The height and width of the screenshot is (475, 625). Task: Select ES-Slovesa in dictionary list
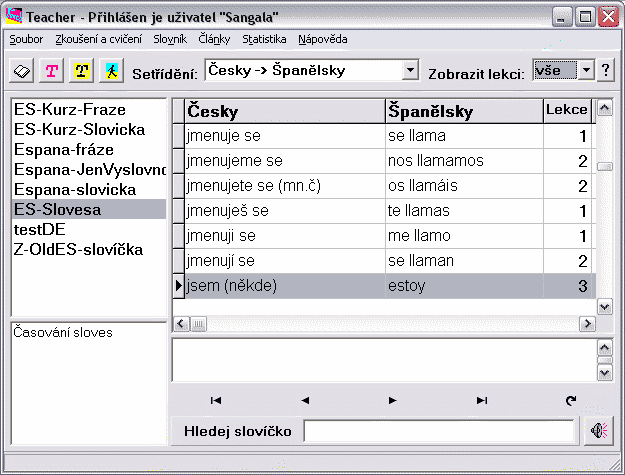click(89, 209)
